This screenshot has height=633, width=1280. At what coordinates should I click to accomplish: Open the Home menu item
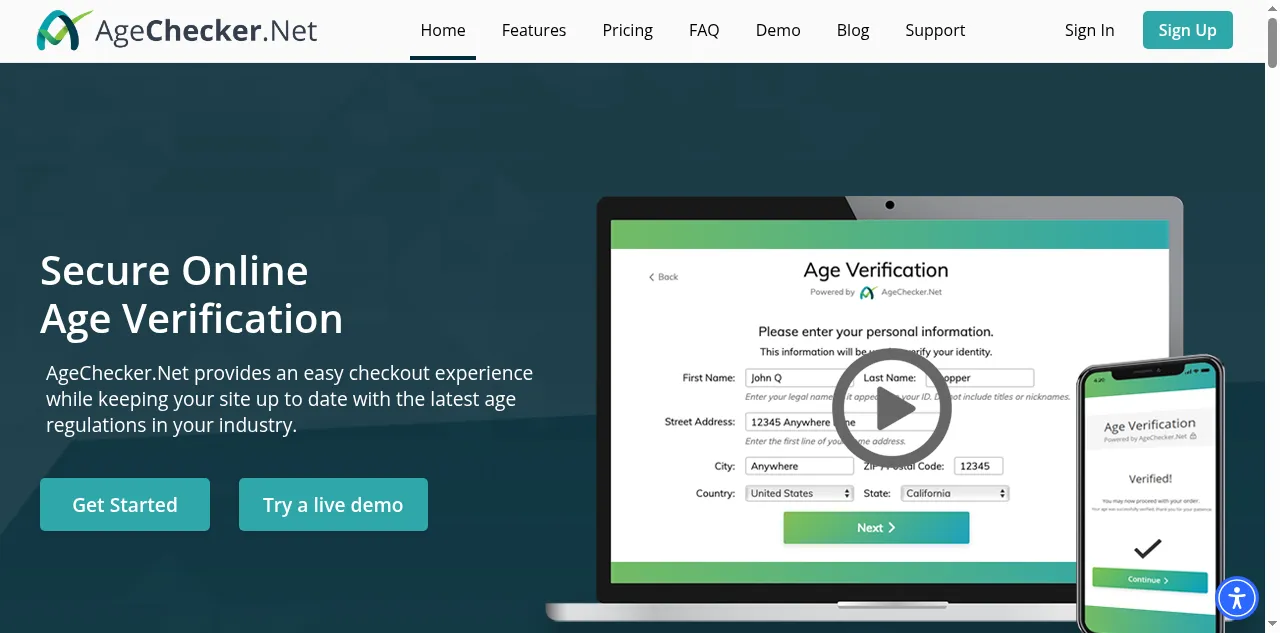pos(443,30)
